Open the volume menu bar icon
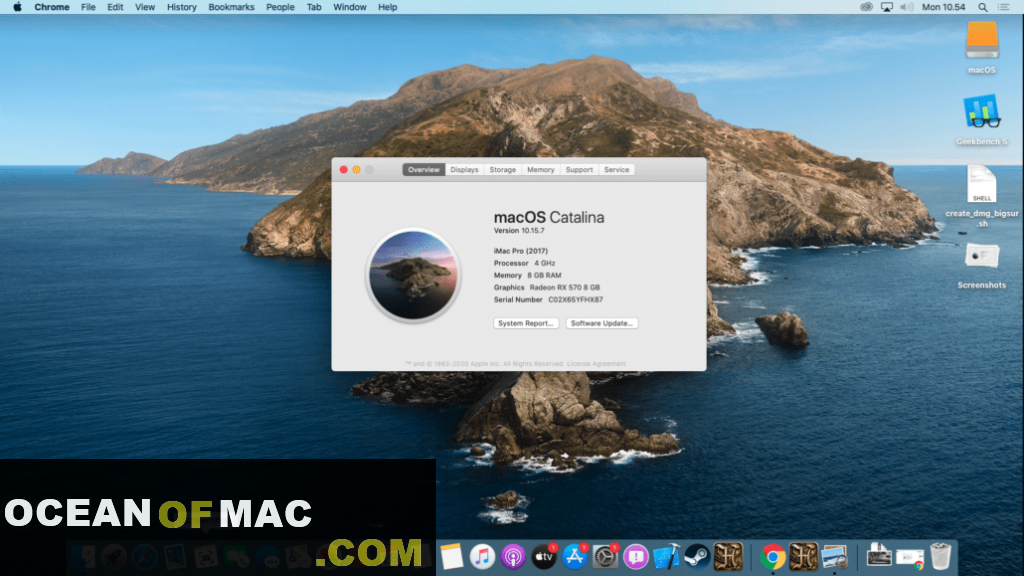Image resolution: width=1024 pixels, height=576 pixels. click(906, 7)
